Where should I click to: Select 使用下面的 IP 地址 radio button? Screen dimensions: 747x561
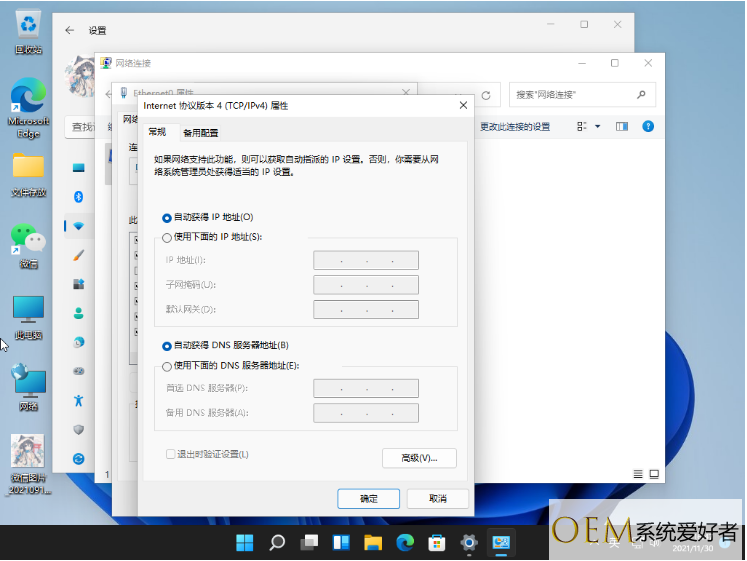tap(167, 237)
